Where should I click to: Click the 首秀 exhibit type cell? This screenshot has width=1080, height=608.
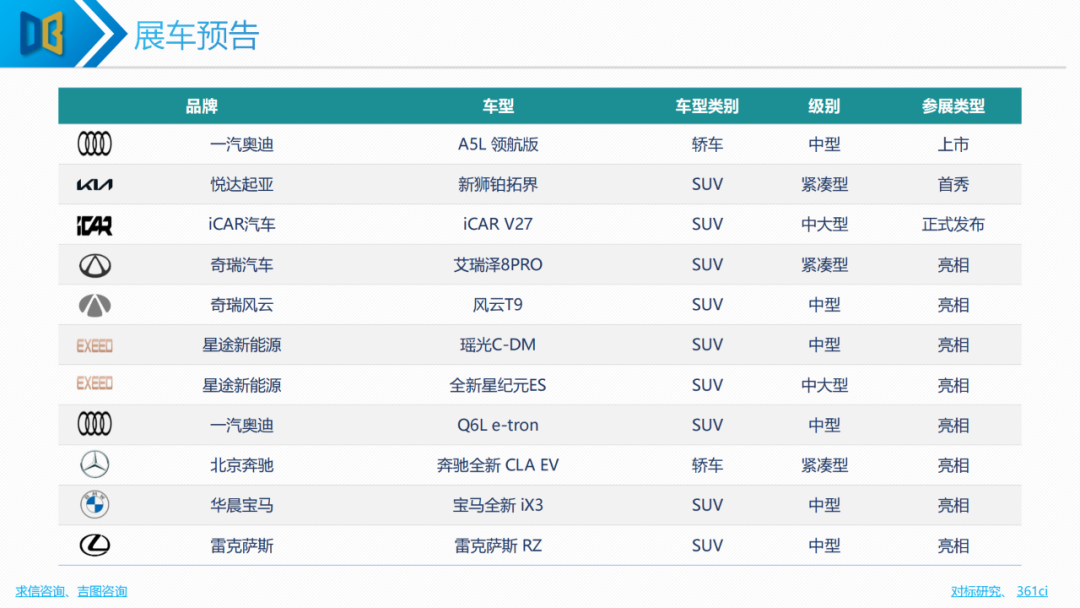(x=953, y=185)
